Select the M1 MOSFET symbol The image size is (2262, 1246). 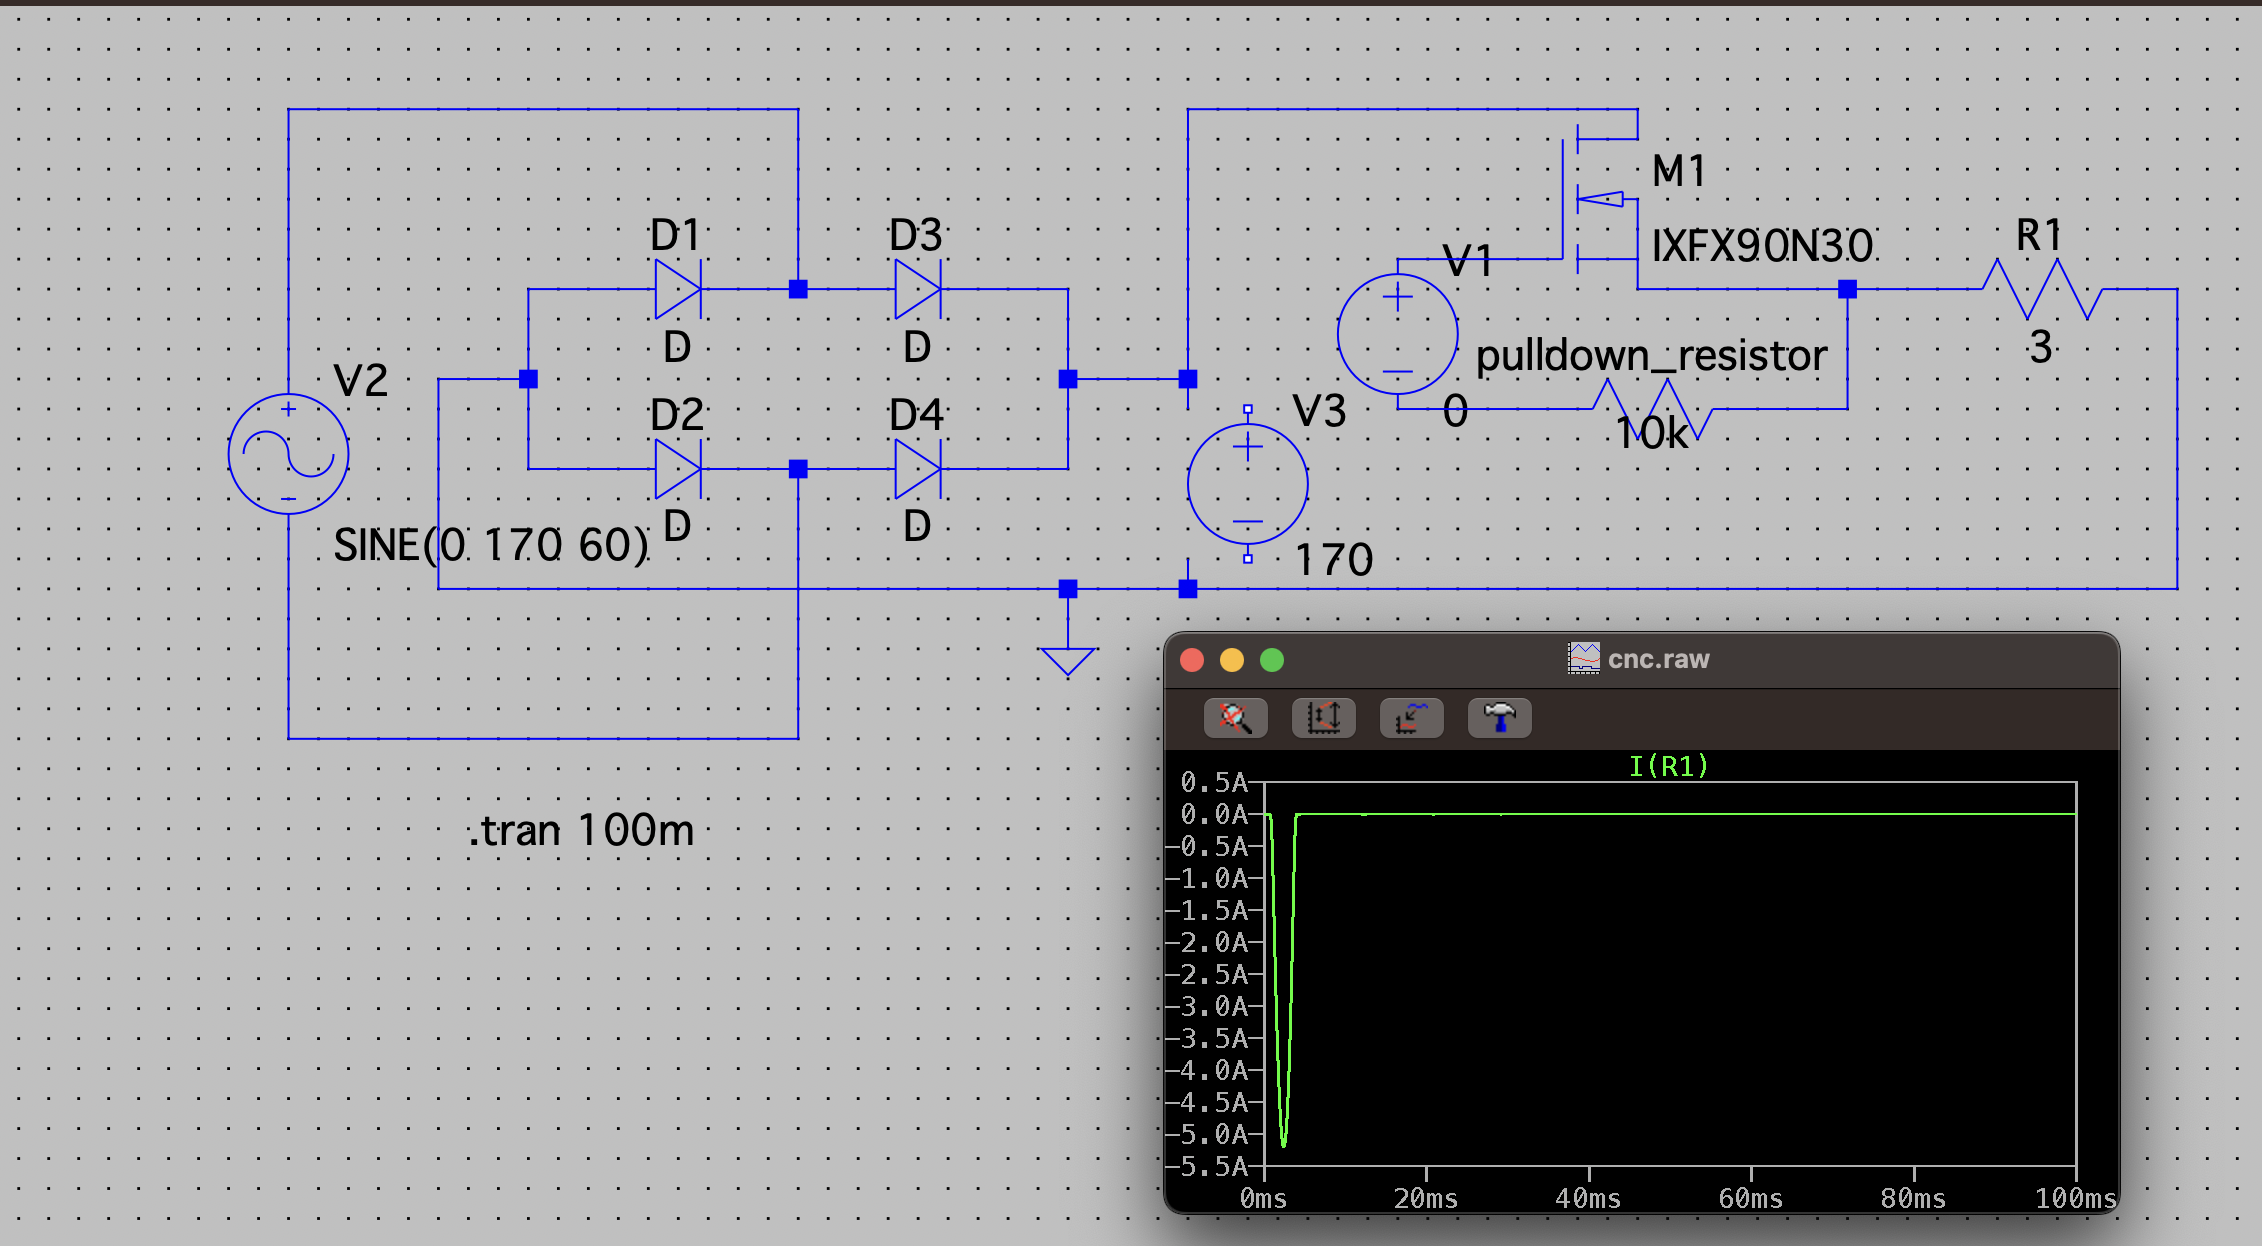coord(1600,200)
